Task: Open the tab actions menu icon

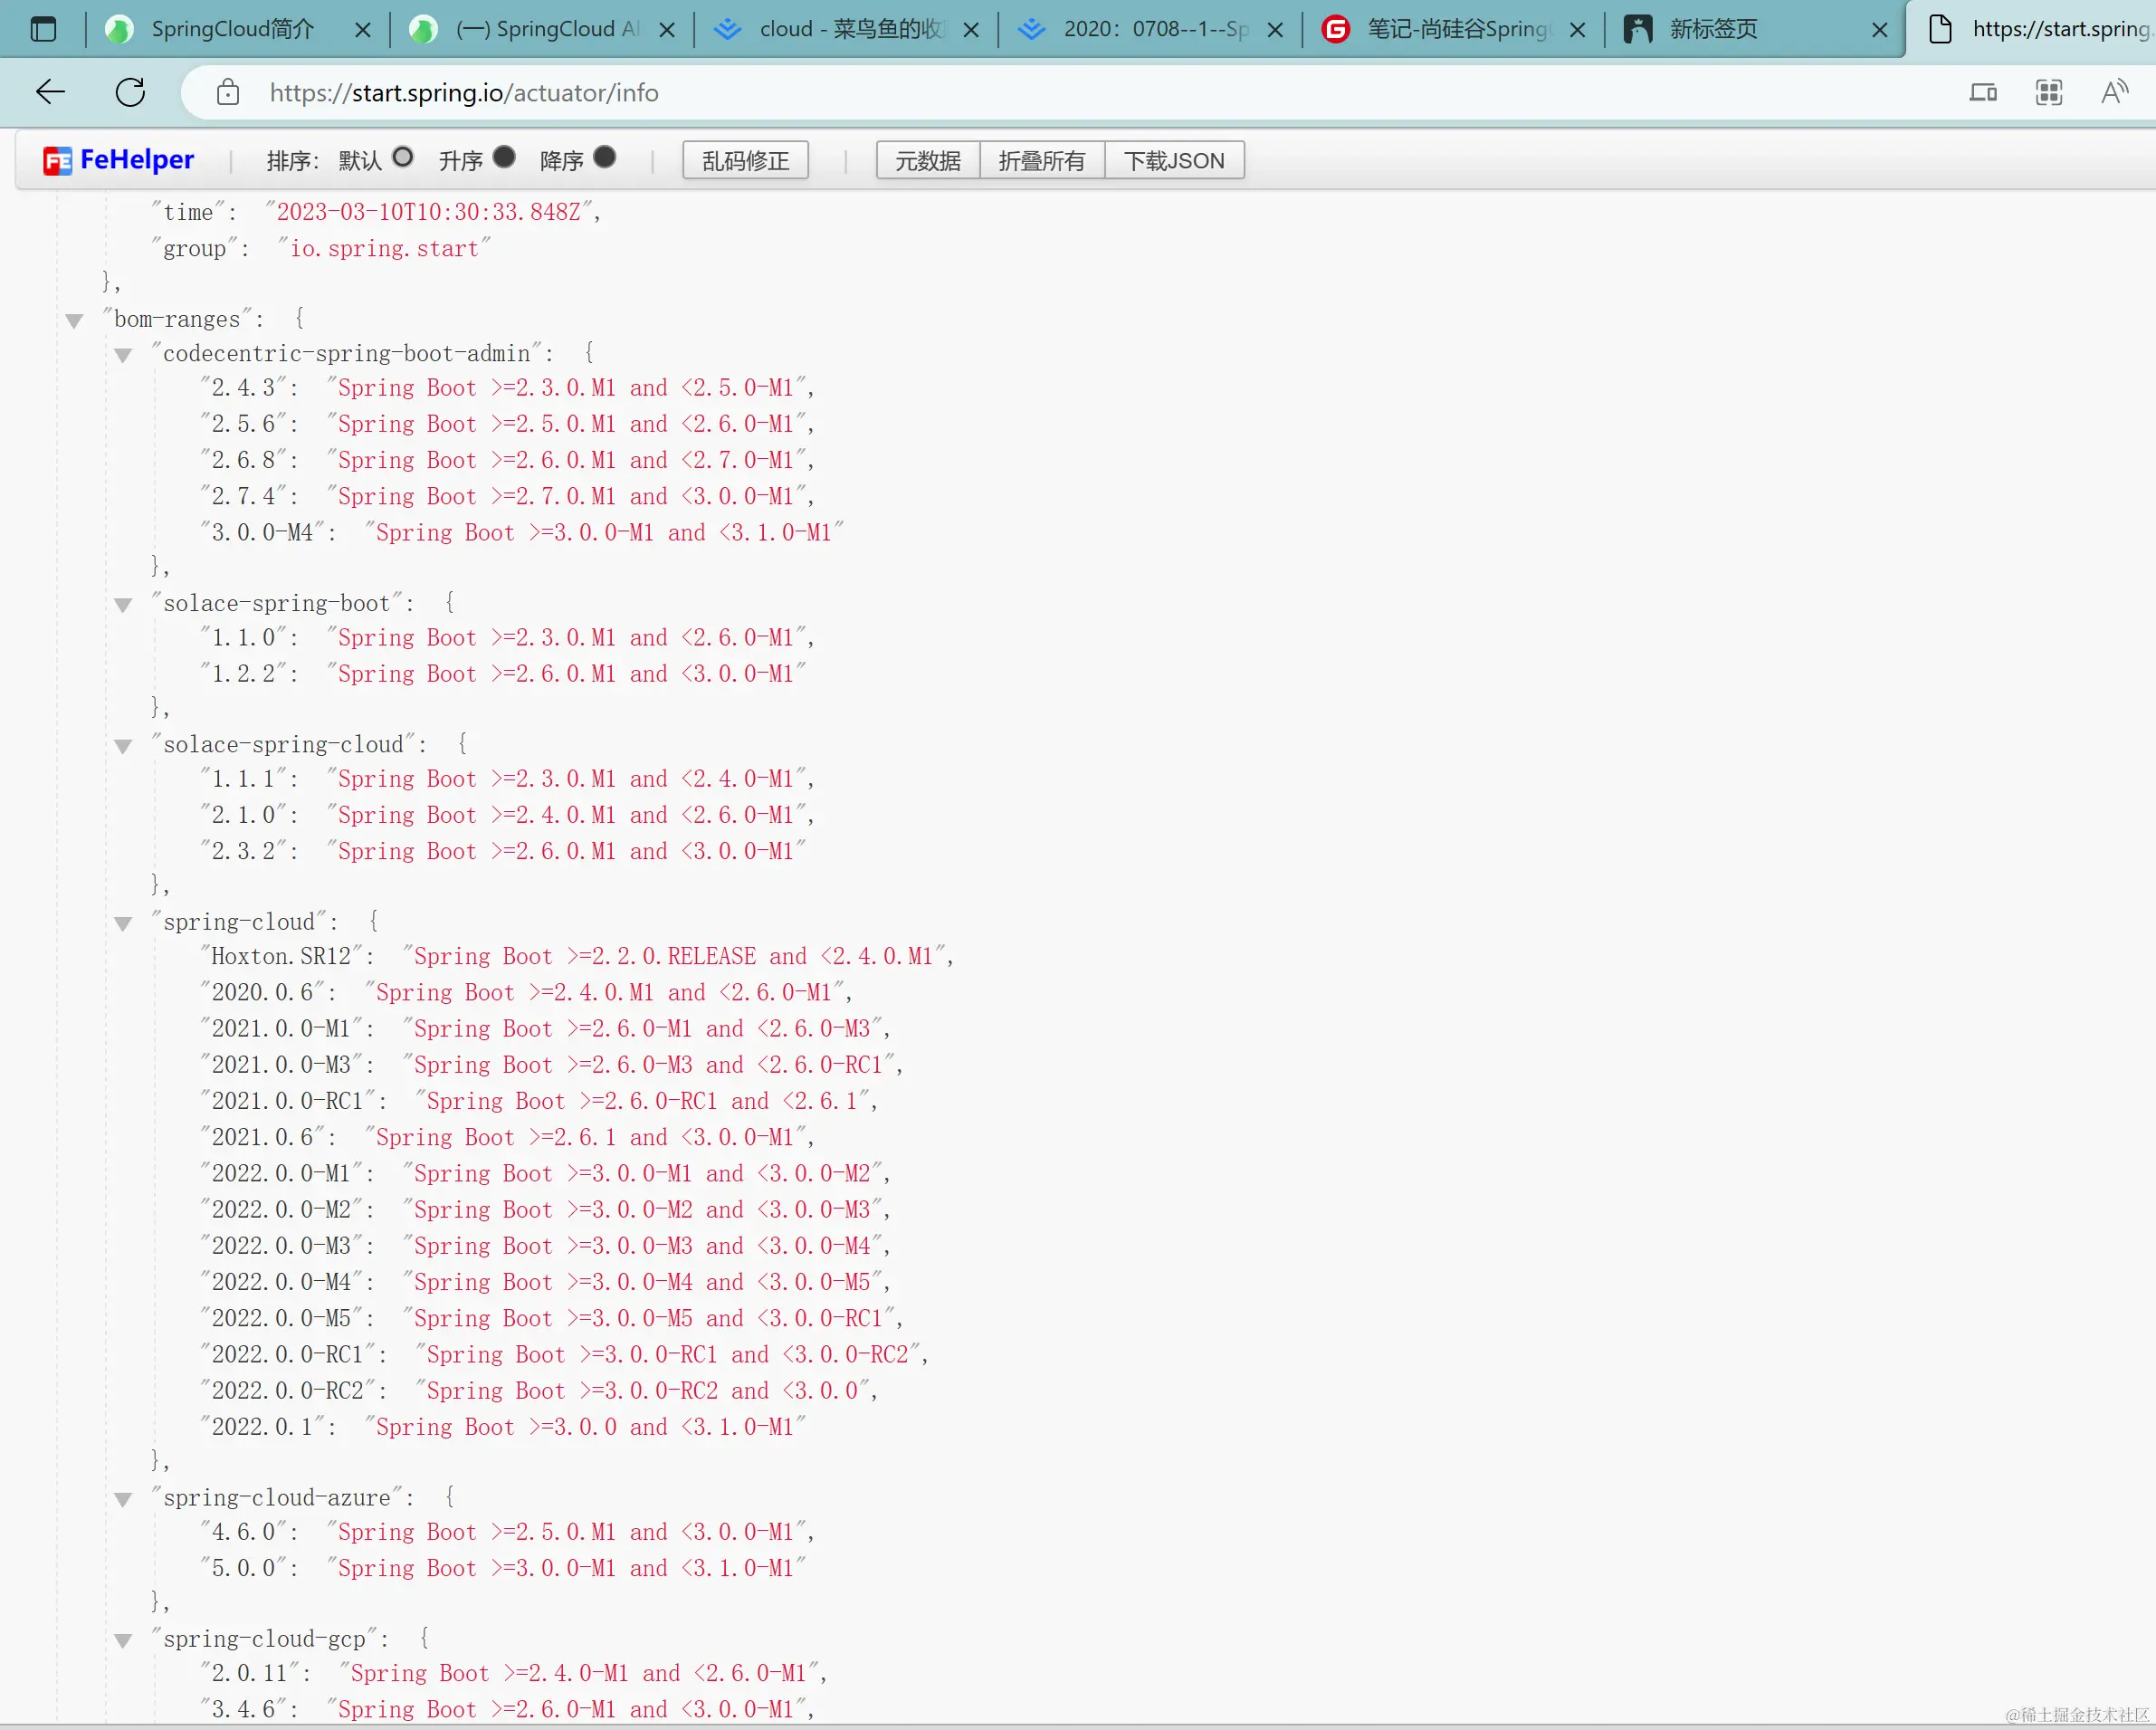Action: point(43,29)
